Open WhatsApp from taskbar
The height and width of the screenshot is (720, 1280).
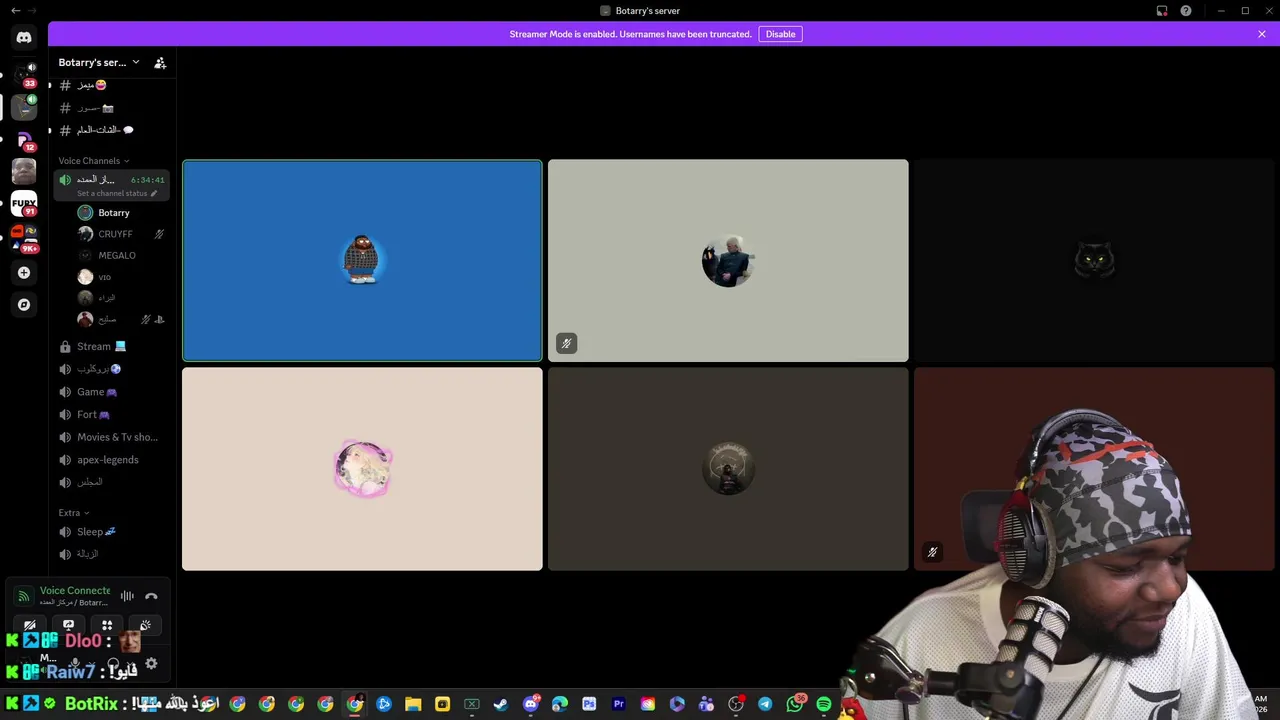coord(794,705)
